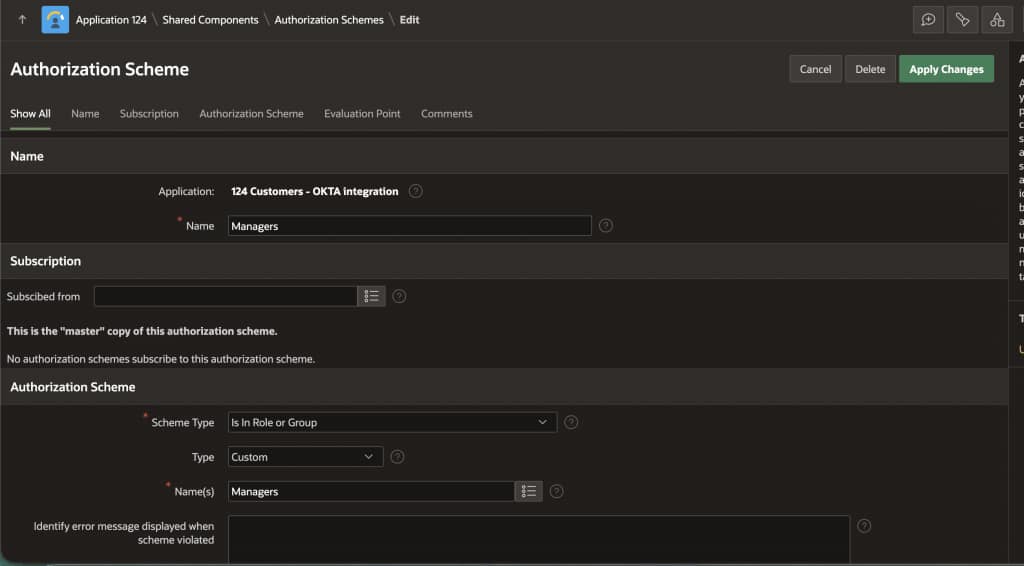The height and width of the screenshot is (566, 1024).
Task: Click '124 Customers - OKTA integration' text
Action: 315,191
